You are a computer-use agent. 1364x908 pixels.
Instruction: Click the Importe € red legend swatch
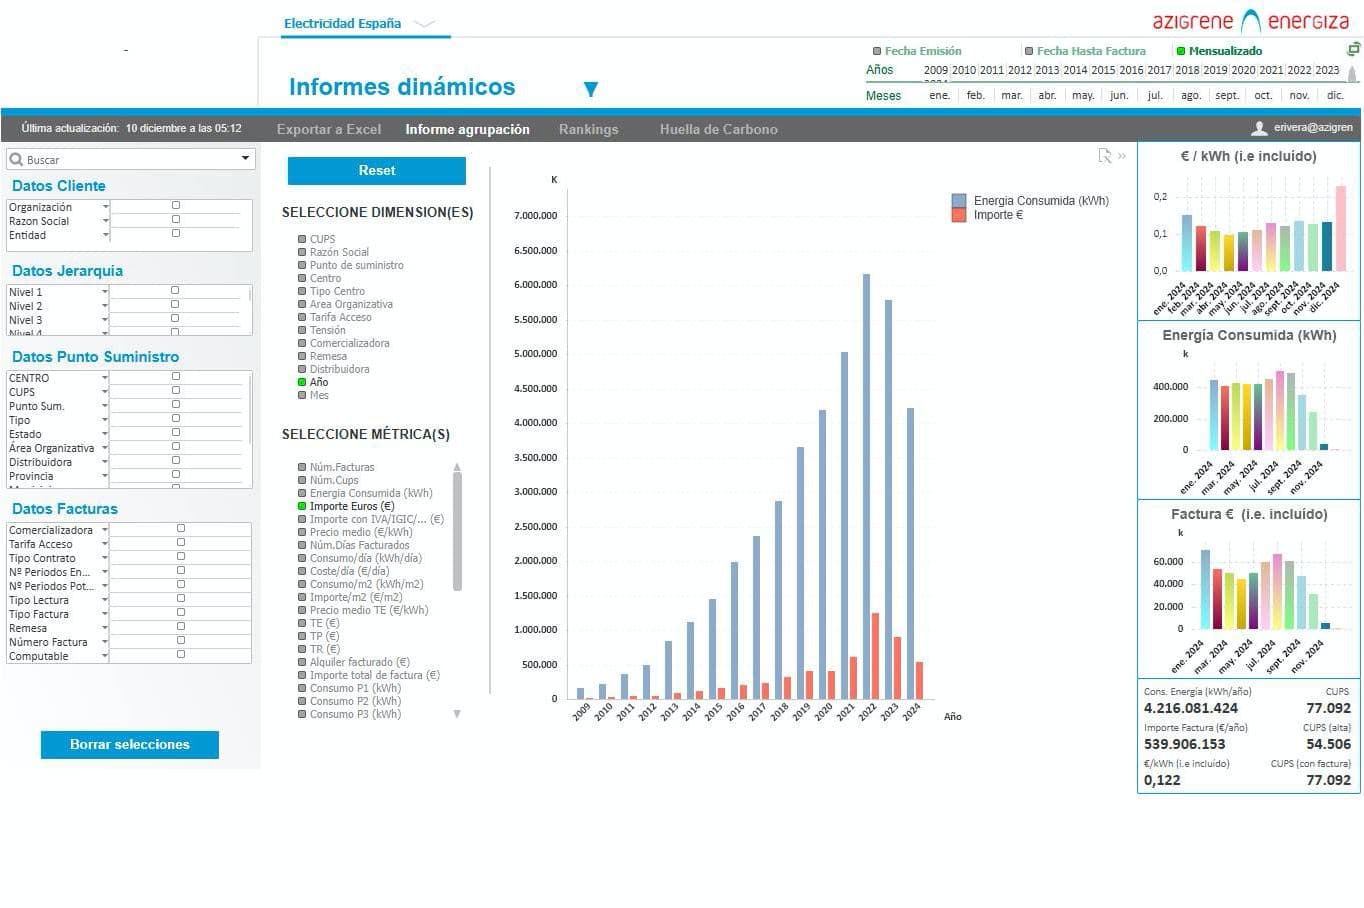(x=959, y=215)
